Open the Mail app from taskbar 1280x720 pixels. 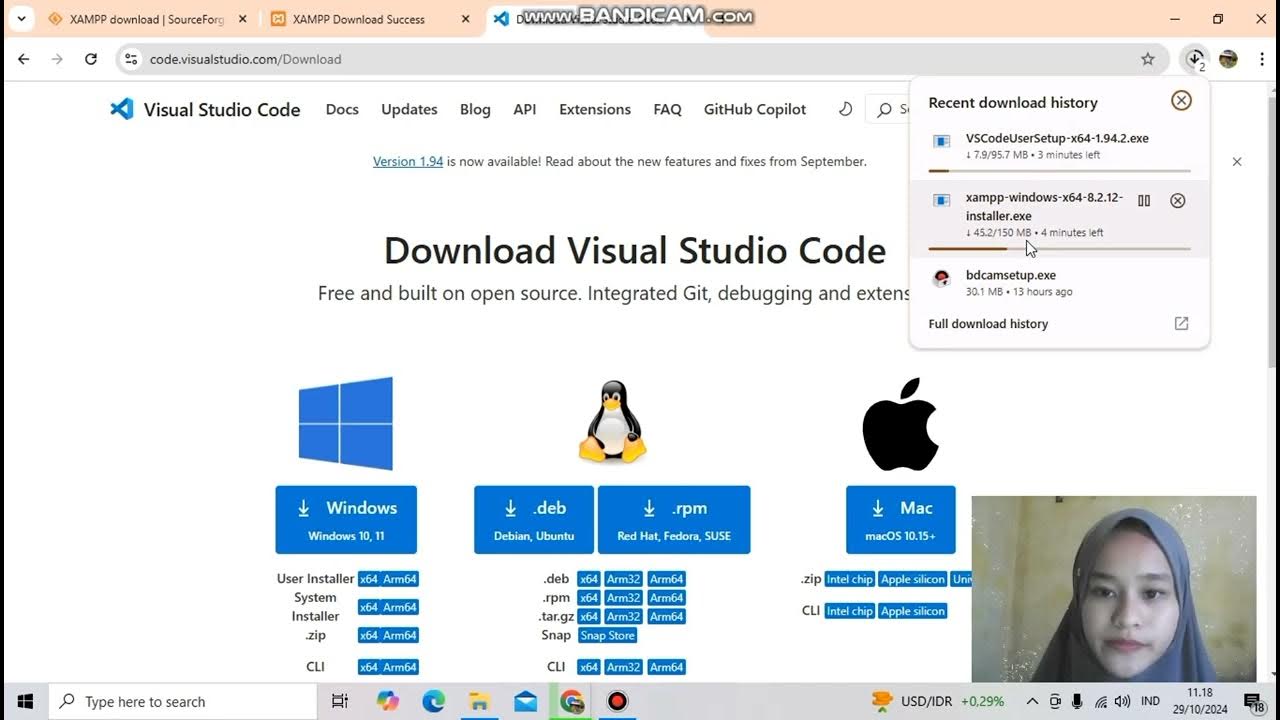click(525, 702)
